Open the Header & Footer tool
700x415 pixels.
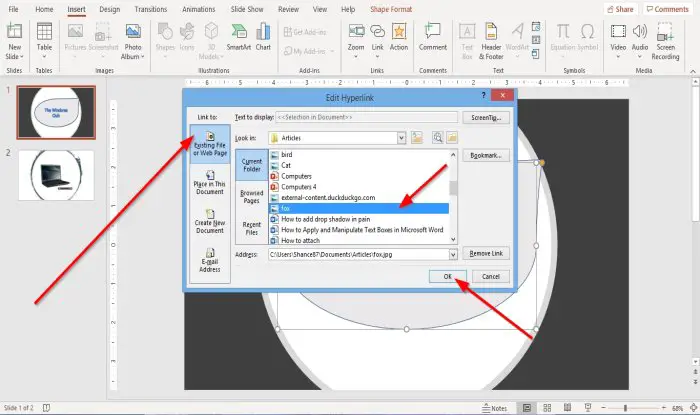(491, 42)
